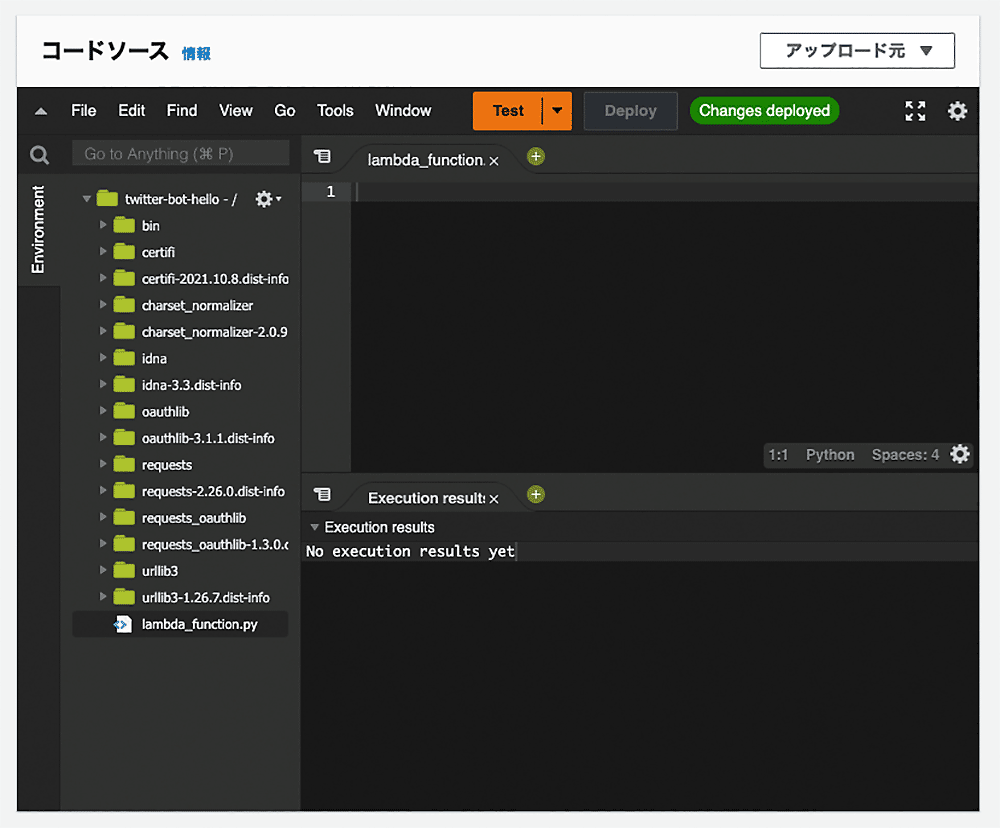Open the Find menu

click(x=182, y=111)
